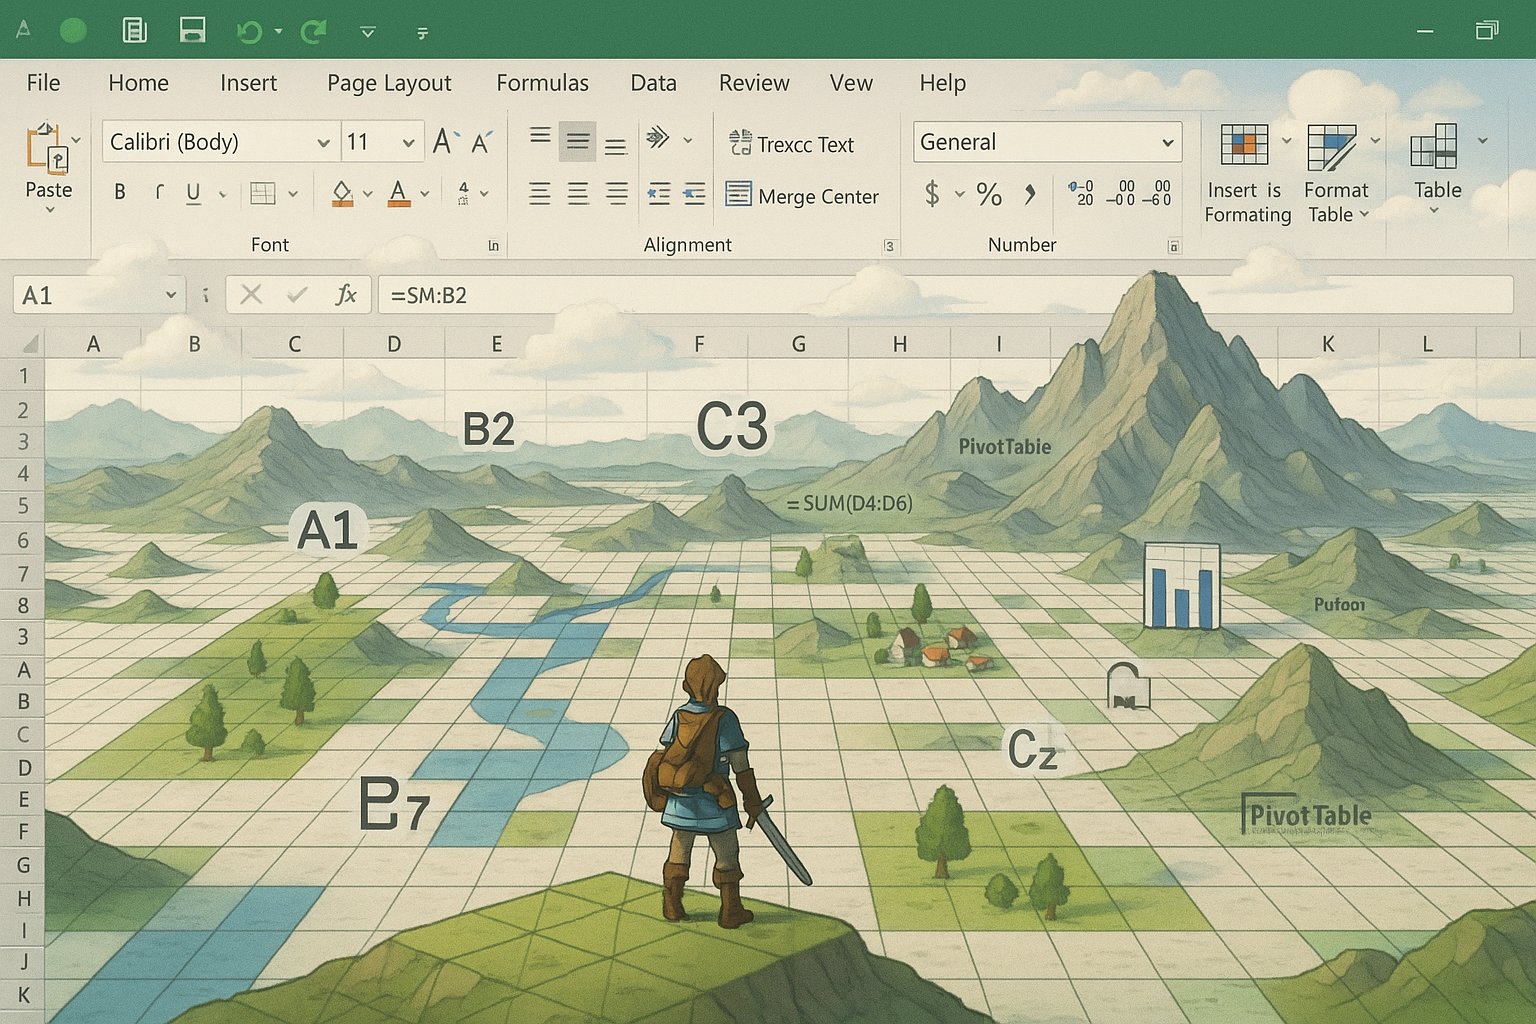Switch to the Data tab
Image resolution: width=1536 pixels, height=1024 pixels.
point(653,83)
